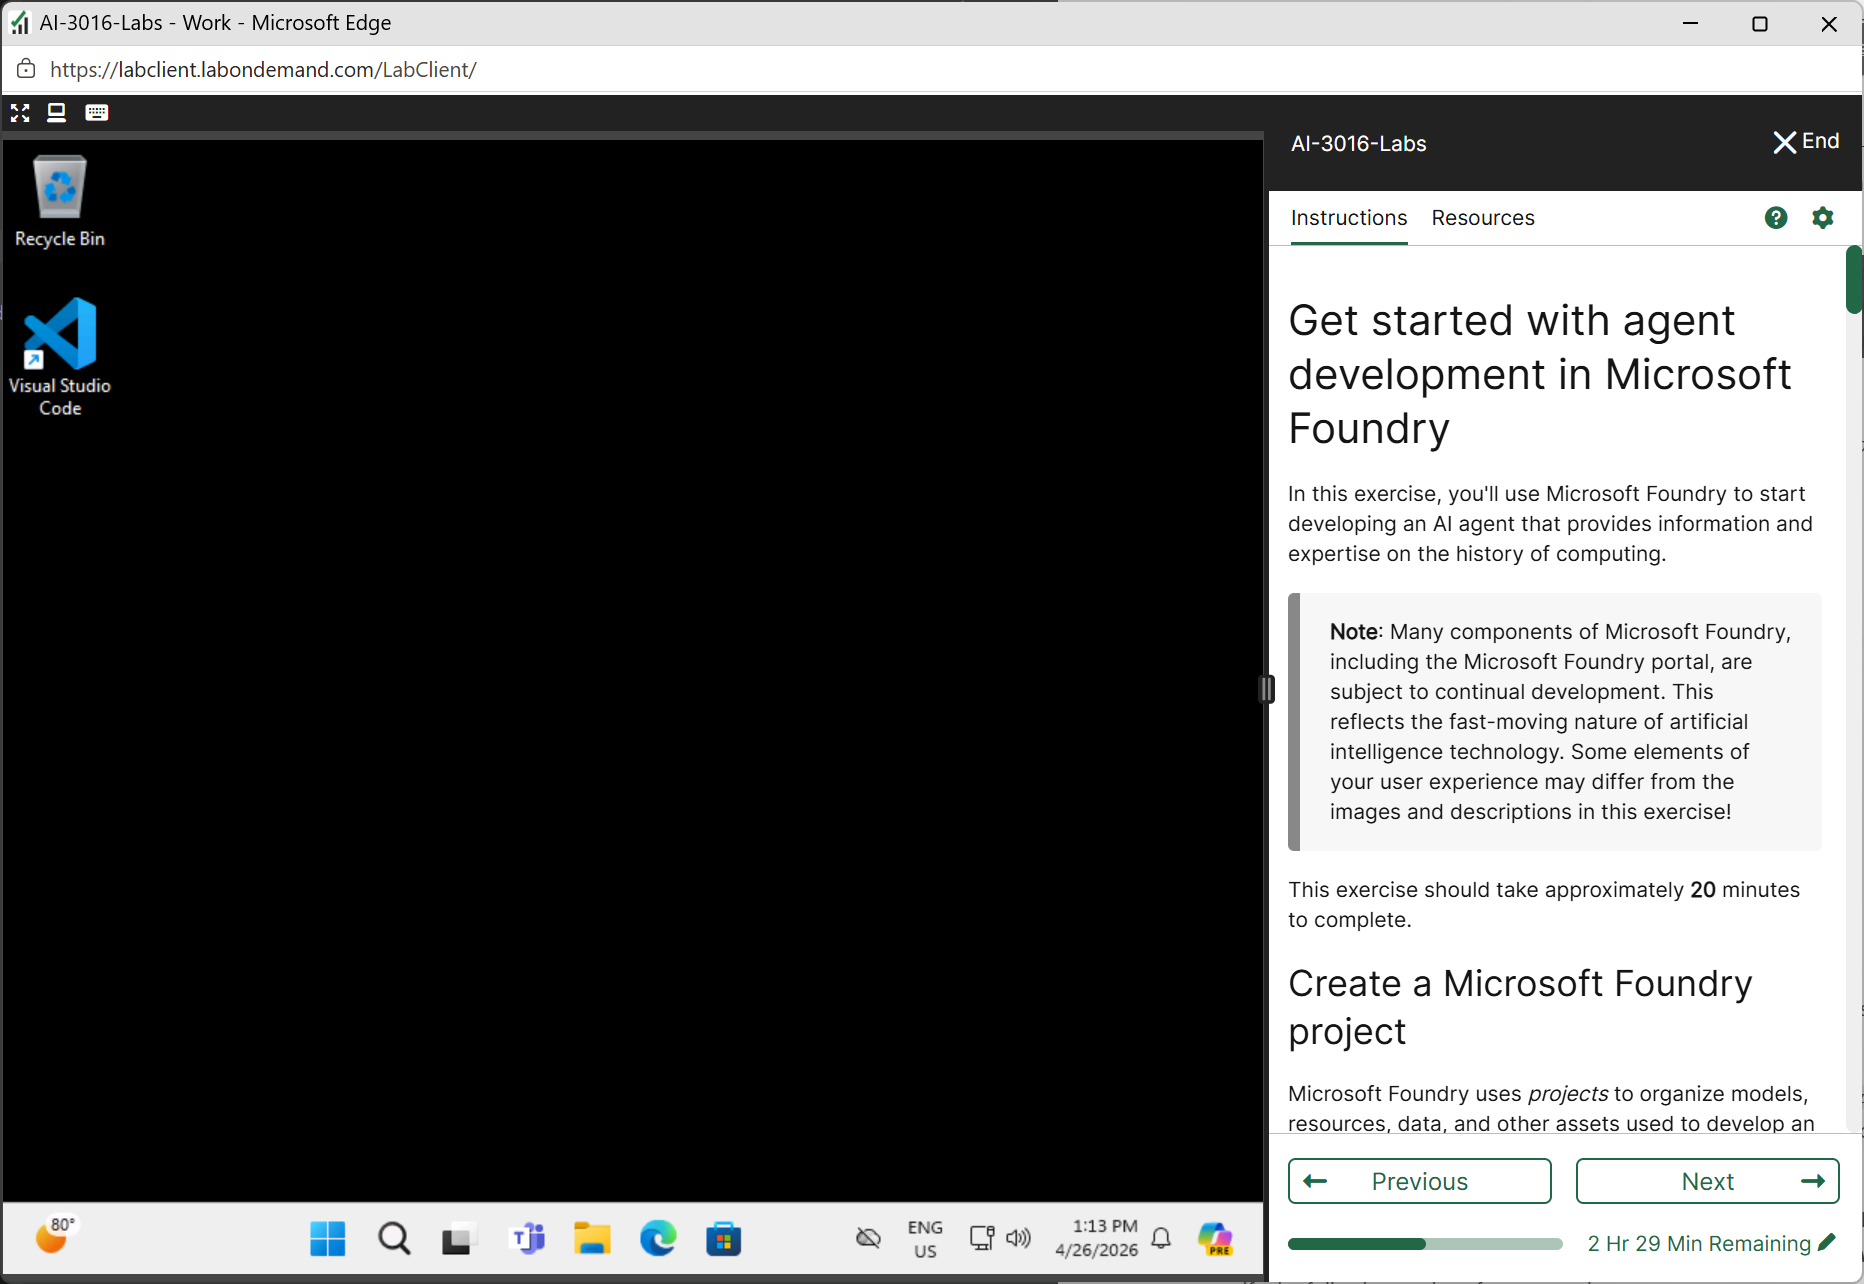The width and height of the screenshot is (1864, 1284).
Task: Open the Windows Start menu
Action: point(327,1239)
